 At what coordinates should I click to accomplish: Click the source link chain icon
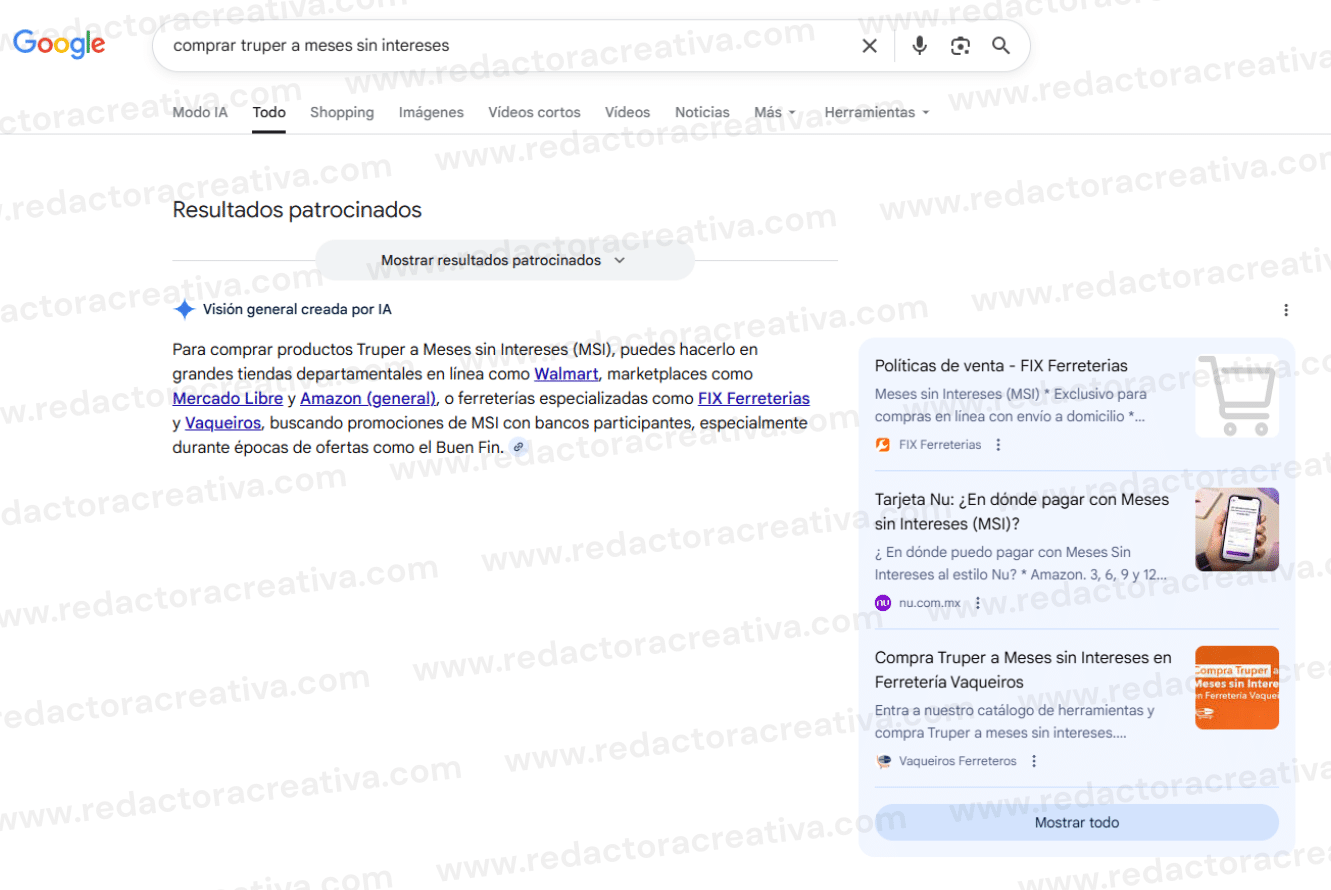pos(518,447)
